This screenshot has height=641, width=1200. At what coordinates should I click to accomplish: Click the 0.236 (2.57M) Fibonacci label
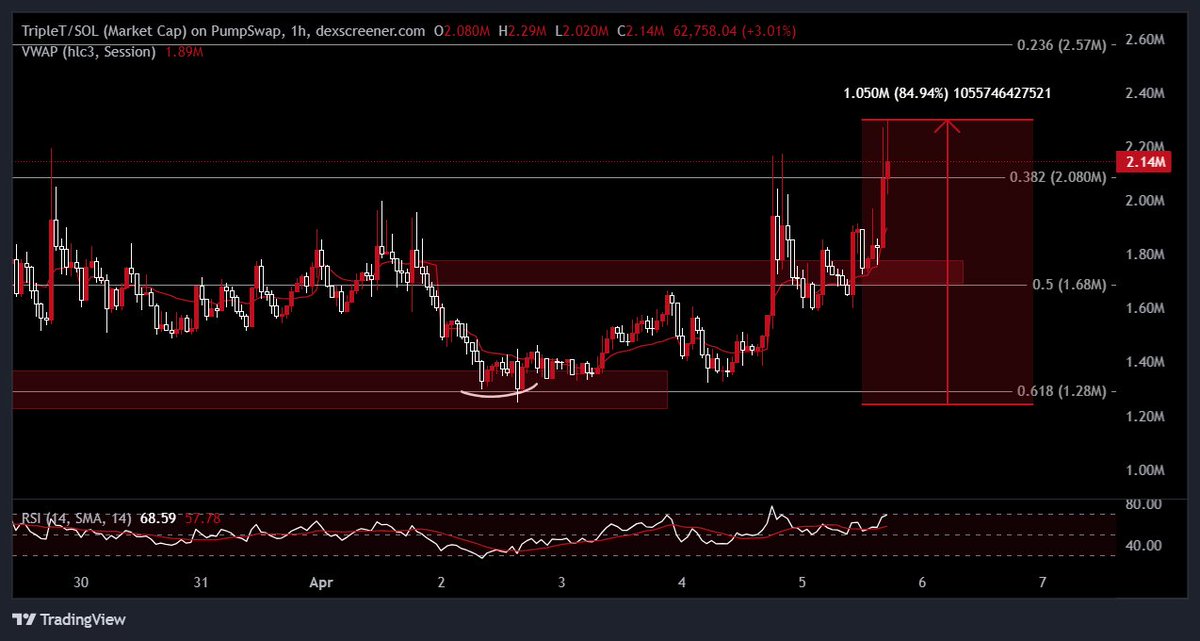click(1062, 45)
